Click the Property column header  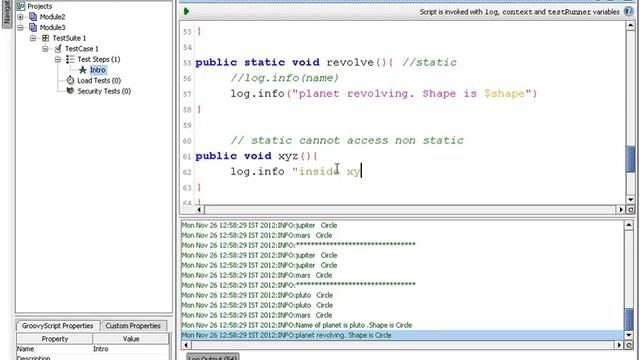pyautogui.click(x=55, y=339)
